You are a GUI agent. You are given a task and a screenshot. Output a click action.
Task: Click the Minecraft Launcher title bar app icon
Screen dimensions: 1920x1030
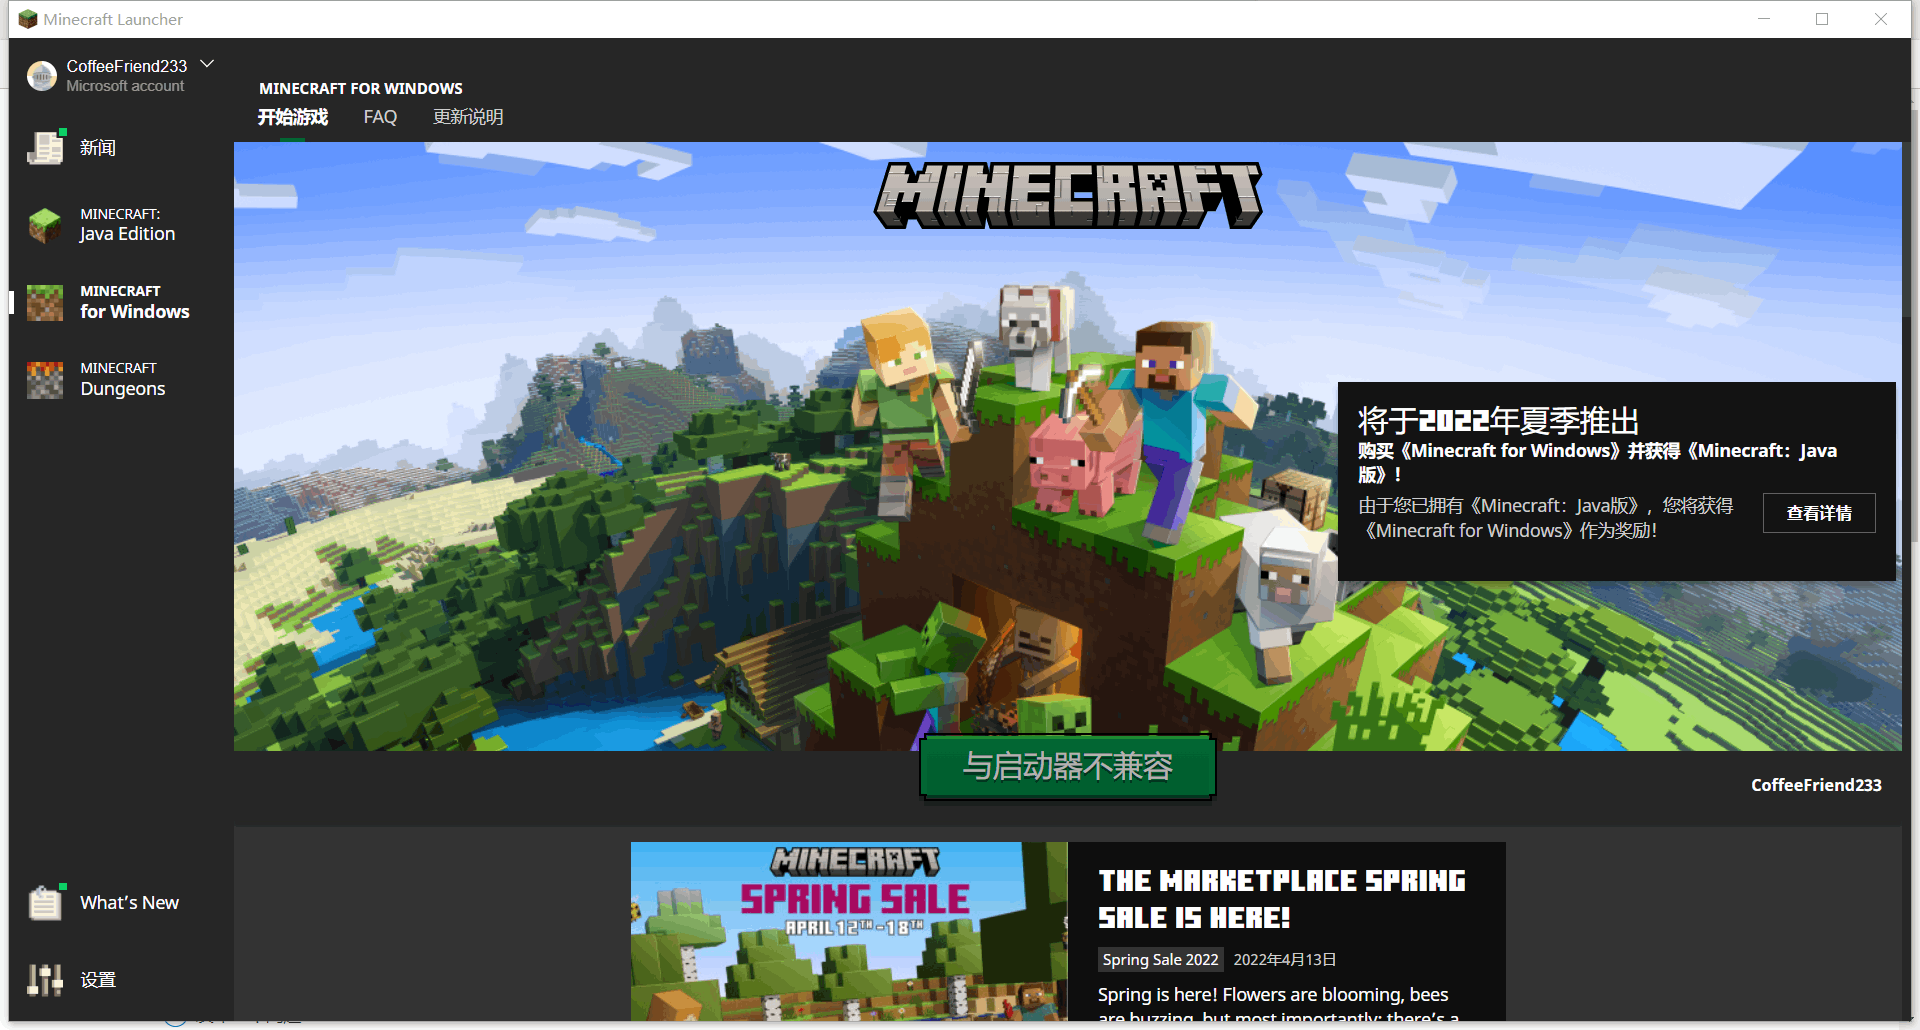tap(27, 19)
